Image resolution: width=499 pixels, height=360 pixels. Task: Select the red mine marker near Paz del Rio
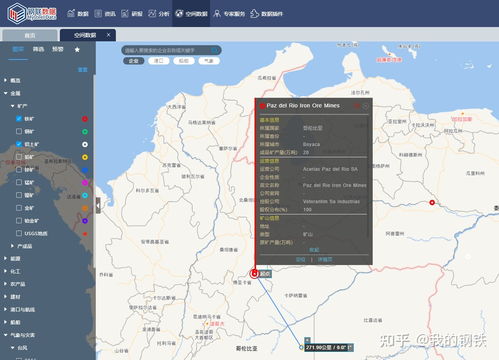pos(254,274)
